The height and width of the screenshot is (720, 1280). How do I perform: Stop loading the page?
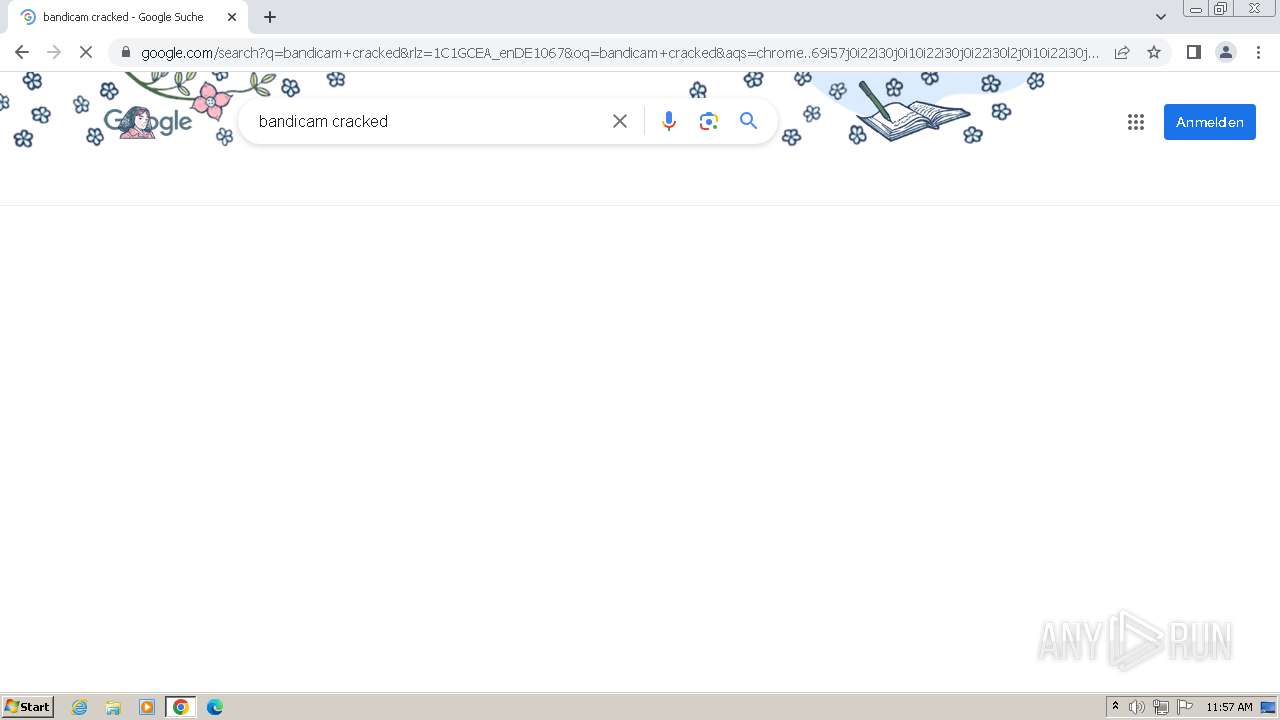(86, 52)
